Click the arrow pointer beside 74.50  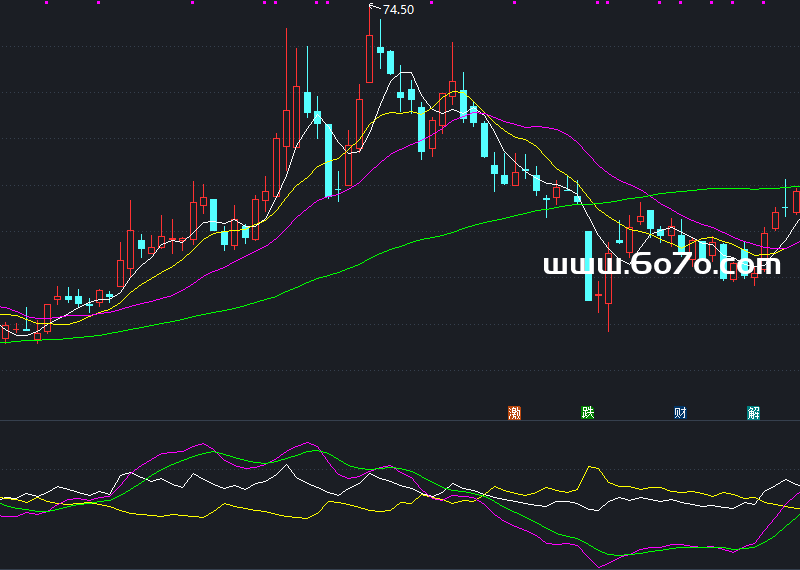374,9
